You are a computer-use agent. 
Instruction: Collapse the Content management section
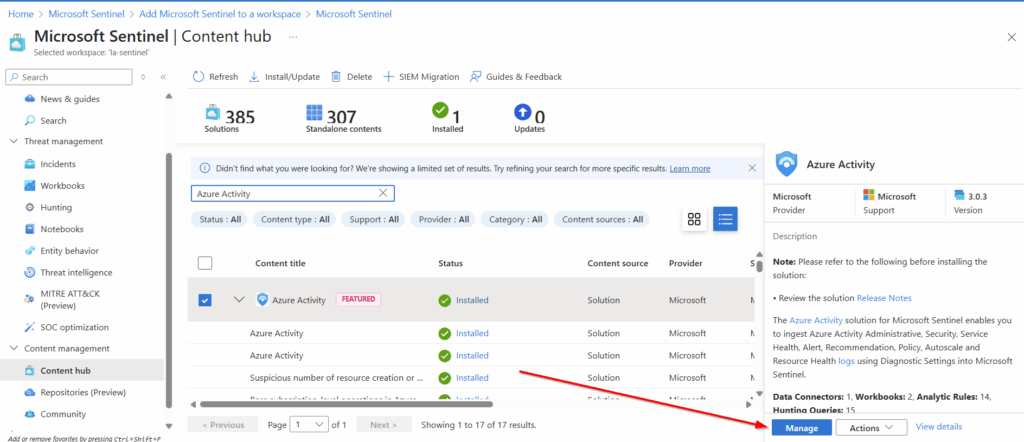point(14,349)
